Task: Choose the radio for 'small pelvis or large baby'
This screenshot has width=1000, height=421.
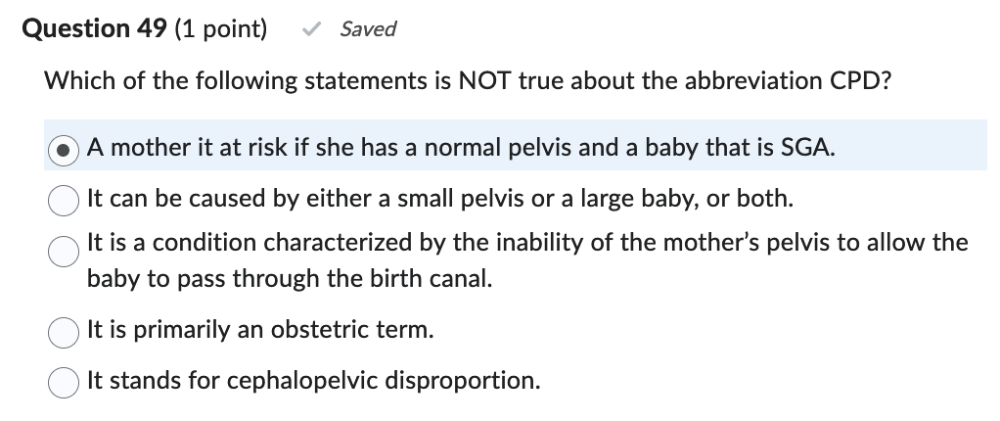Action: [x=64, y=198]
